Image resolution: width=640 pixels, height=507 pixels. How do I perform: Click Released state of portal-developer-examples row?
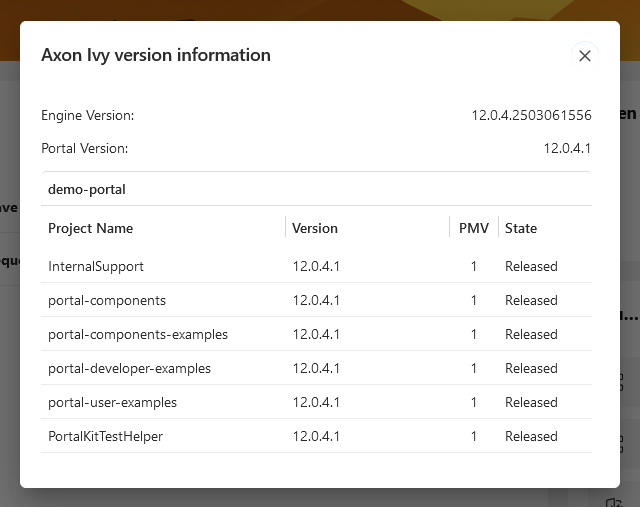531,368
